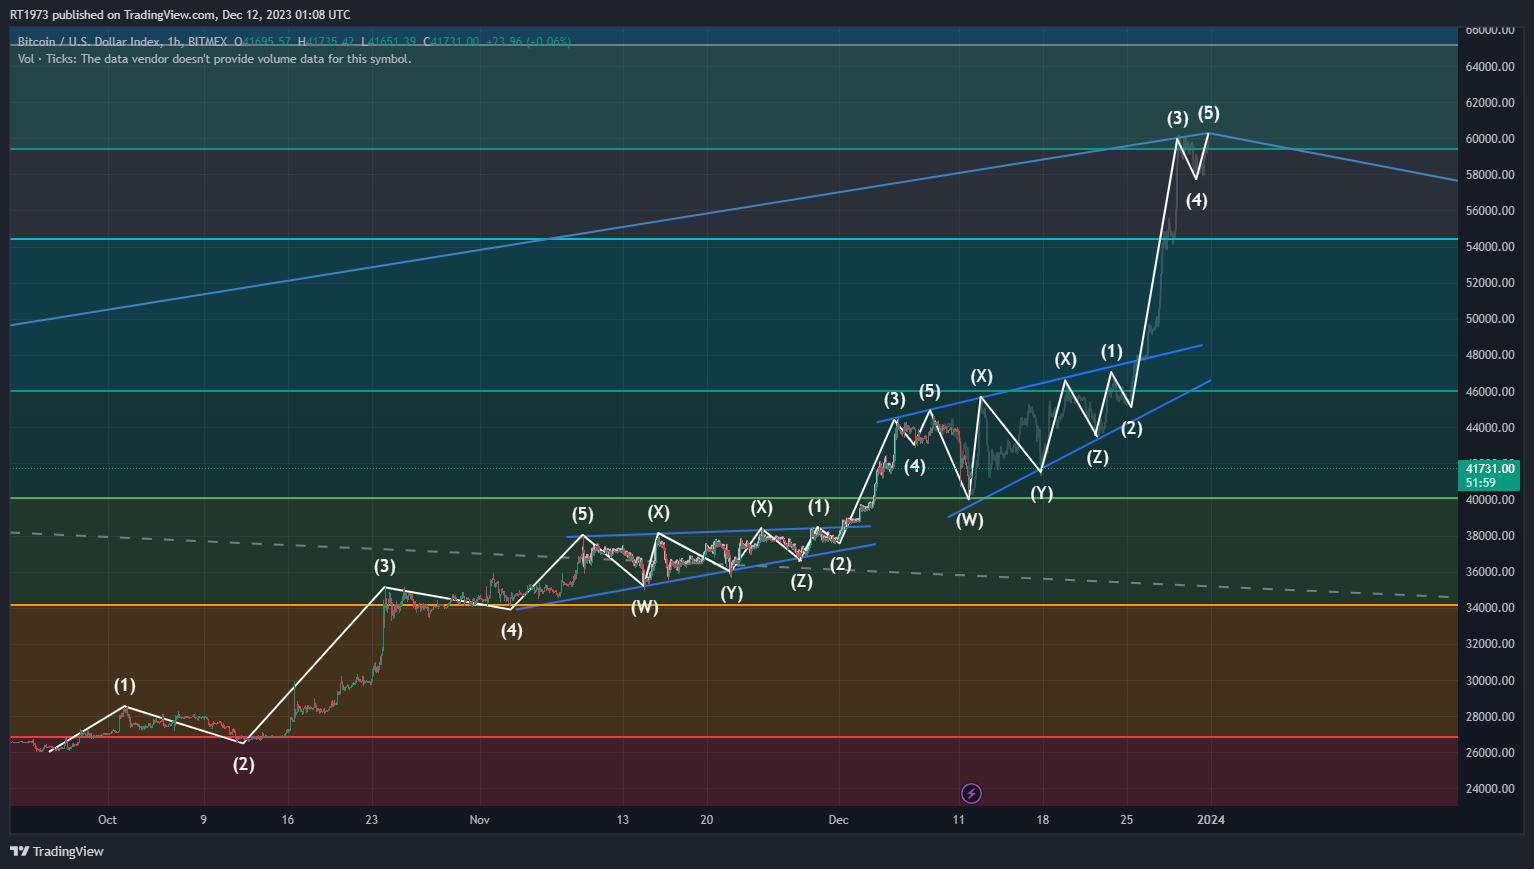Screen dimensions: 1534x869
Task: Click the 36000.00 price axis label
Action: [1490, 571]
